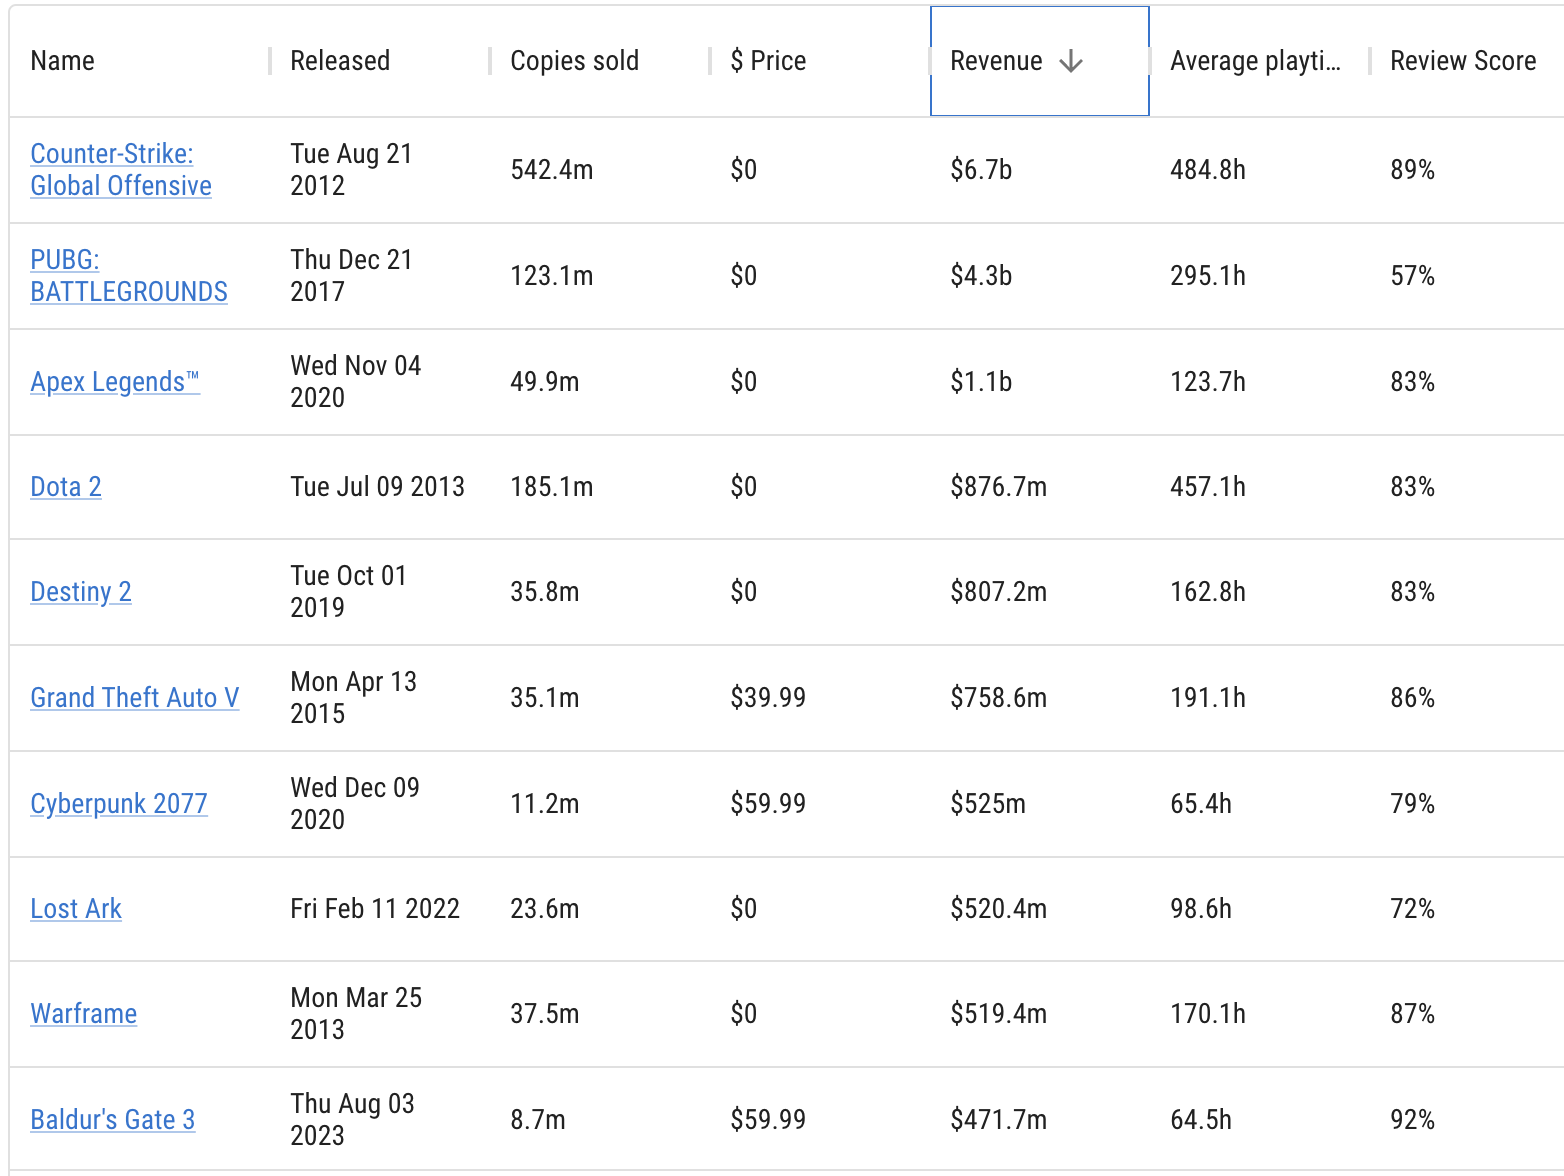Sort by the $ Price column header

(x=768, y=61)
